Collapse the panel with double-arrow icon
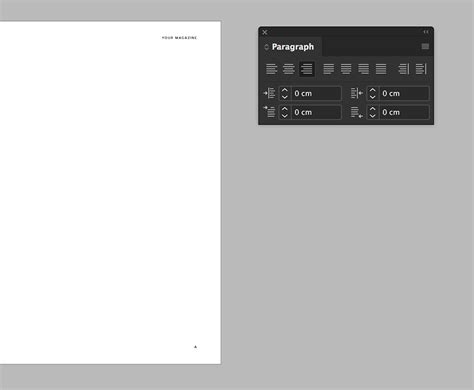The image size is (474, 390). (426, 32)
